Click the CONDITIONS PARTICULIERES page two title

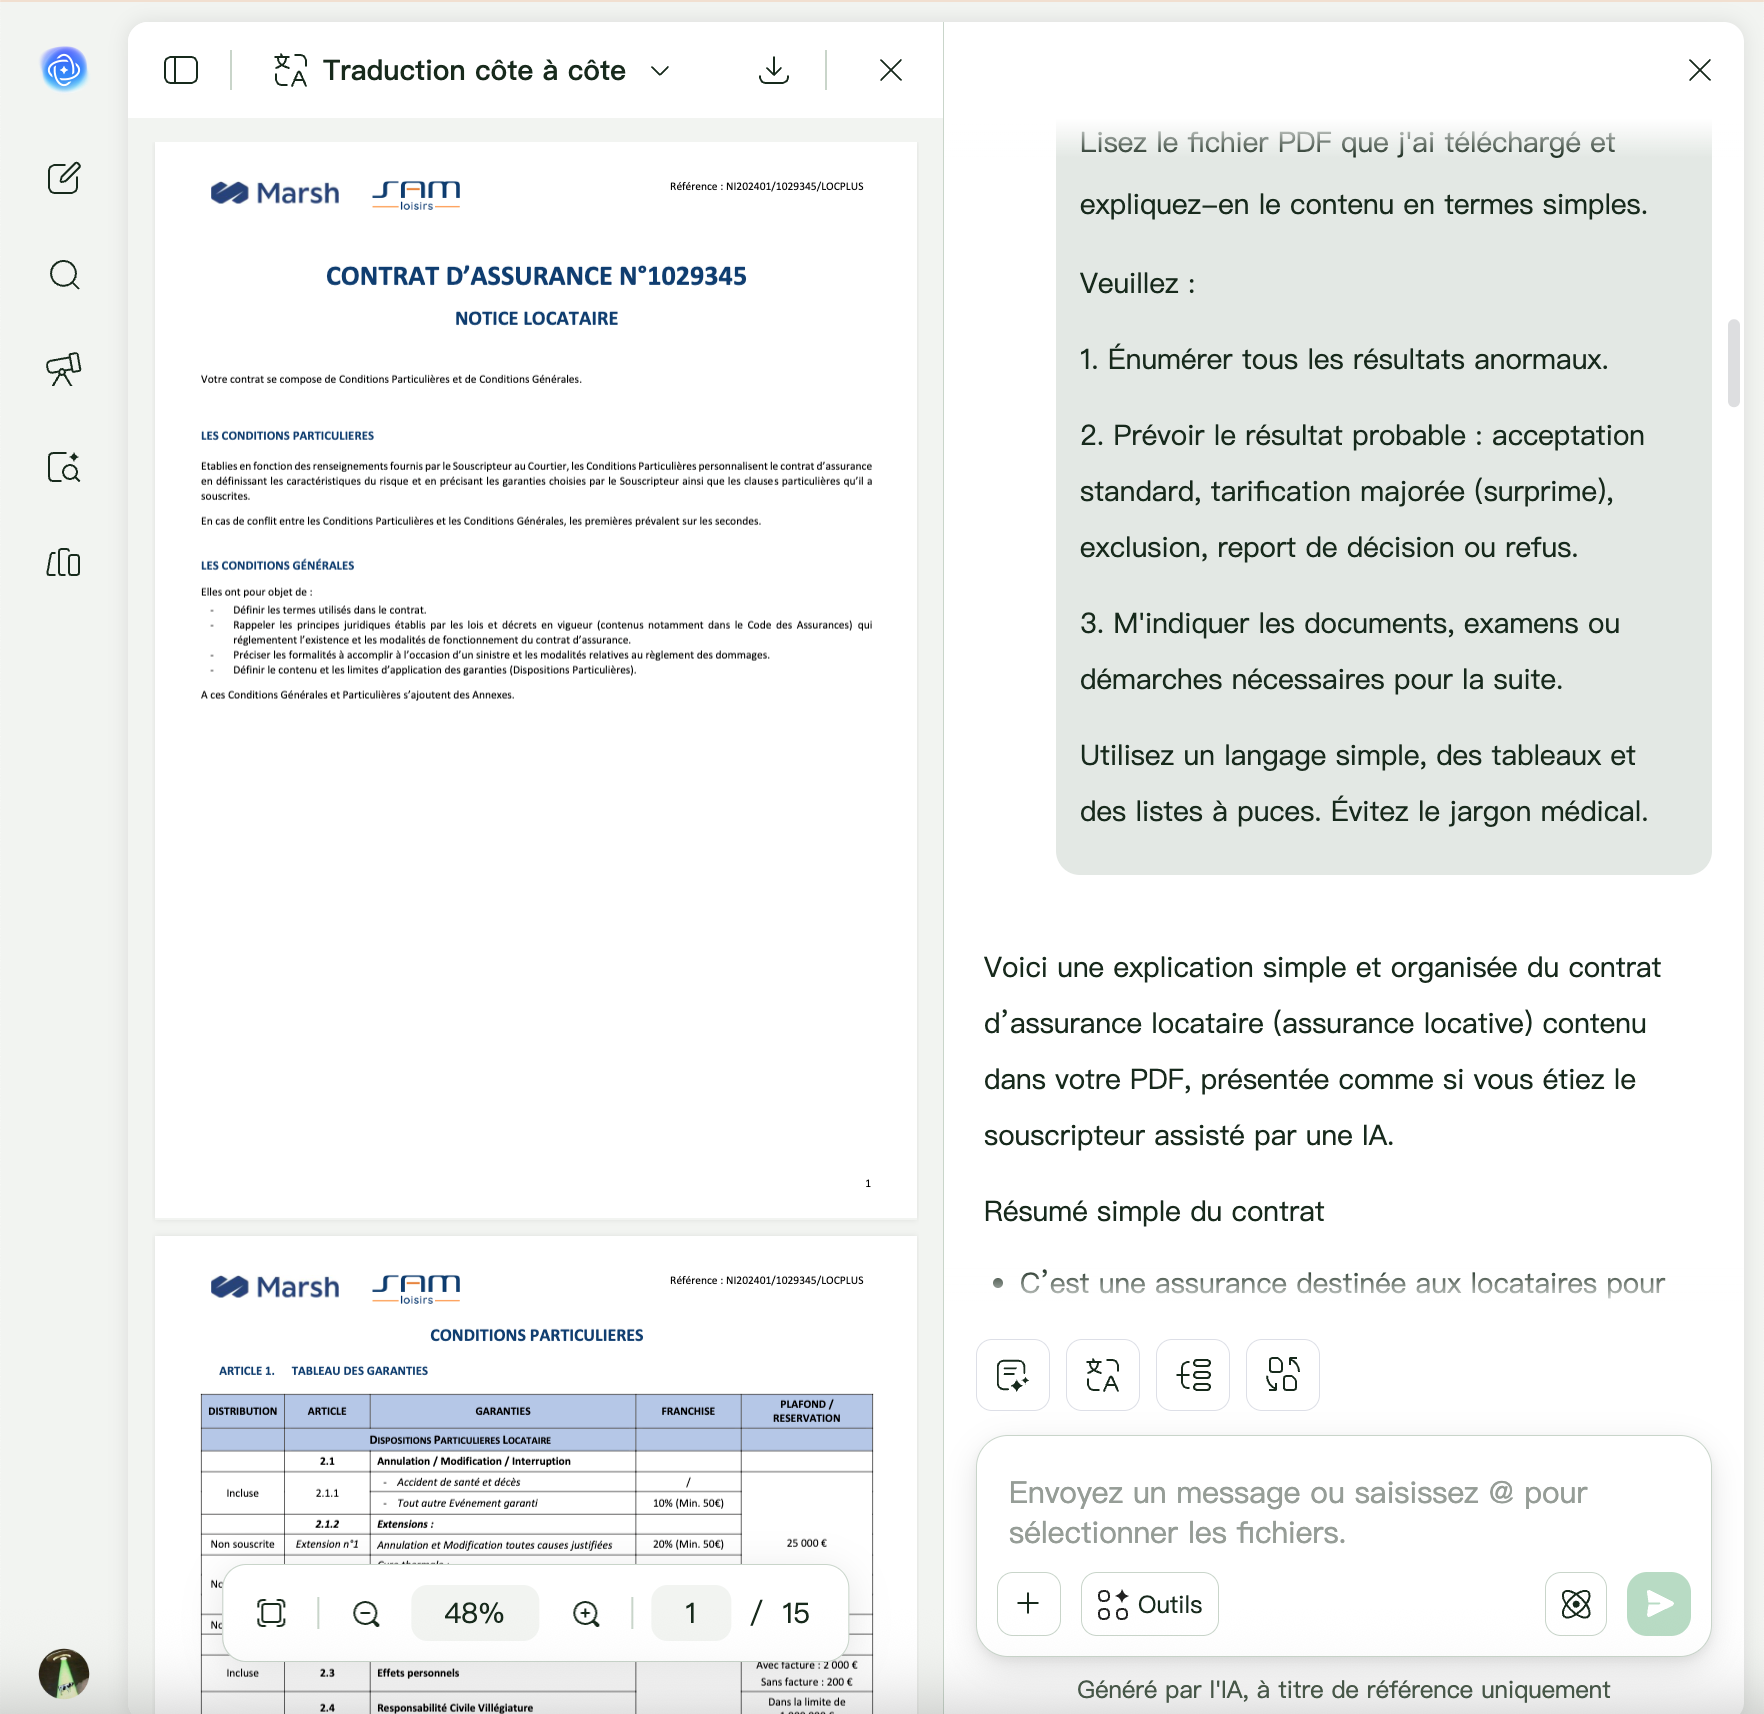click(536, 1335)
